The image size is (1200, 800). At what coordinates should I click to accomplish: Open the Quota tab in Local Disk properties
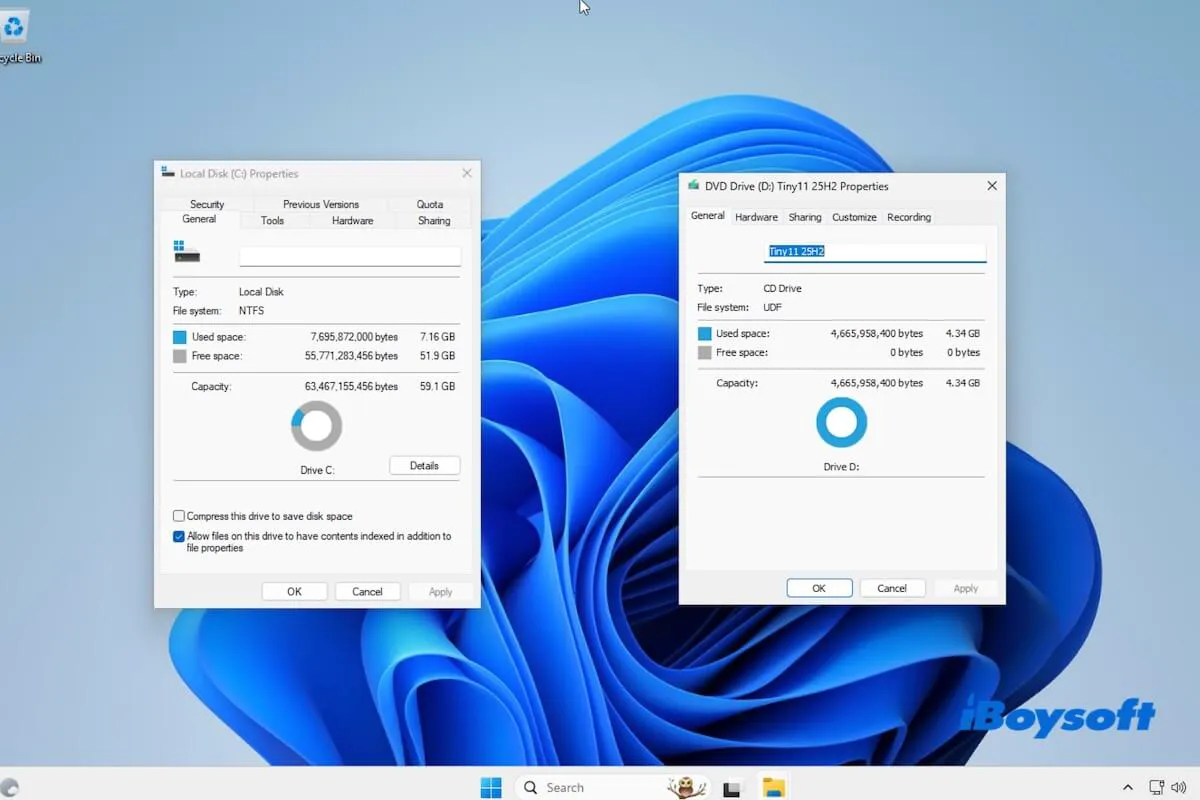430,204
